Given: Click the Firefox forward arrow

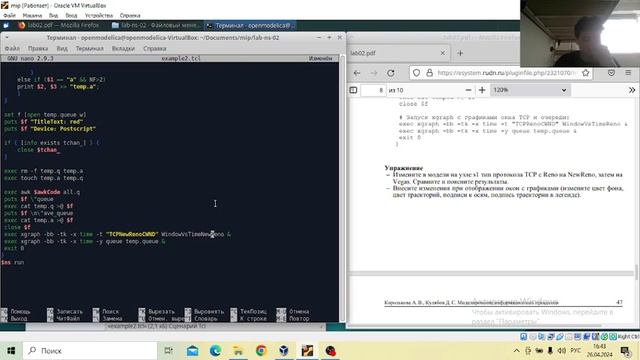Looking at the screenshot, I should click(x=374, y=73).
